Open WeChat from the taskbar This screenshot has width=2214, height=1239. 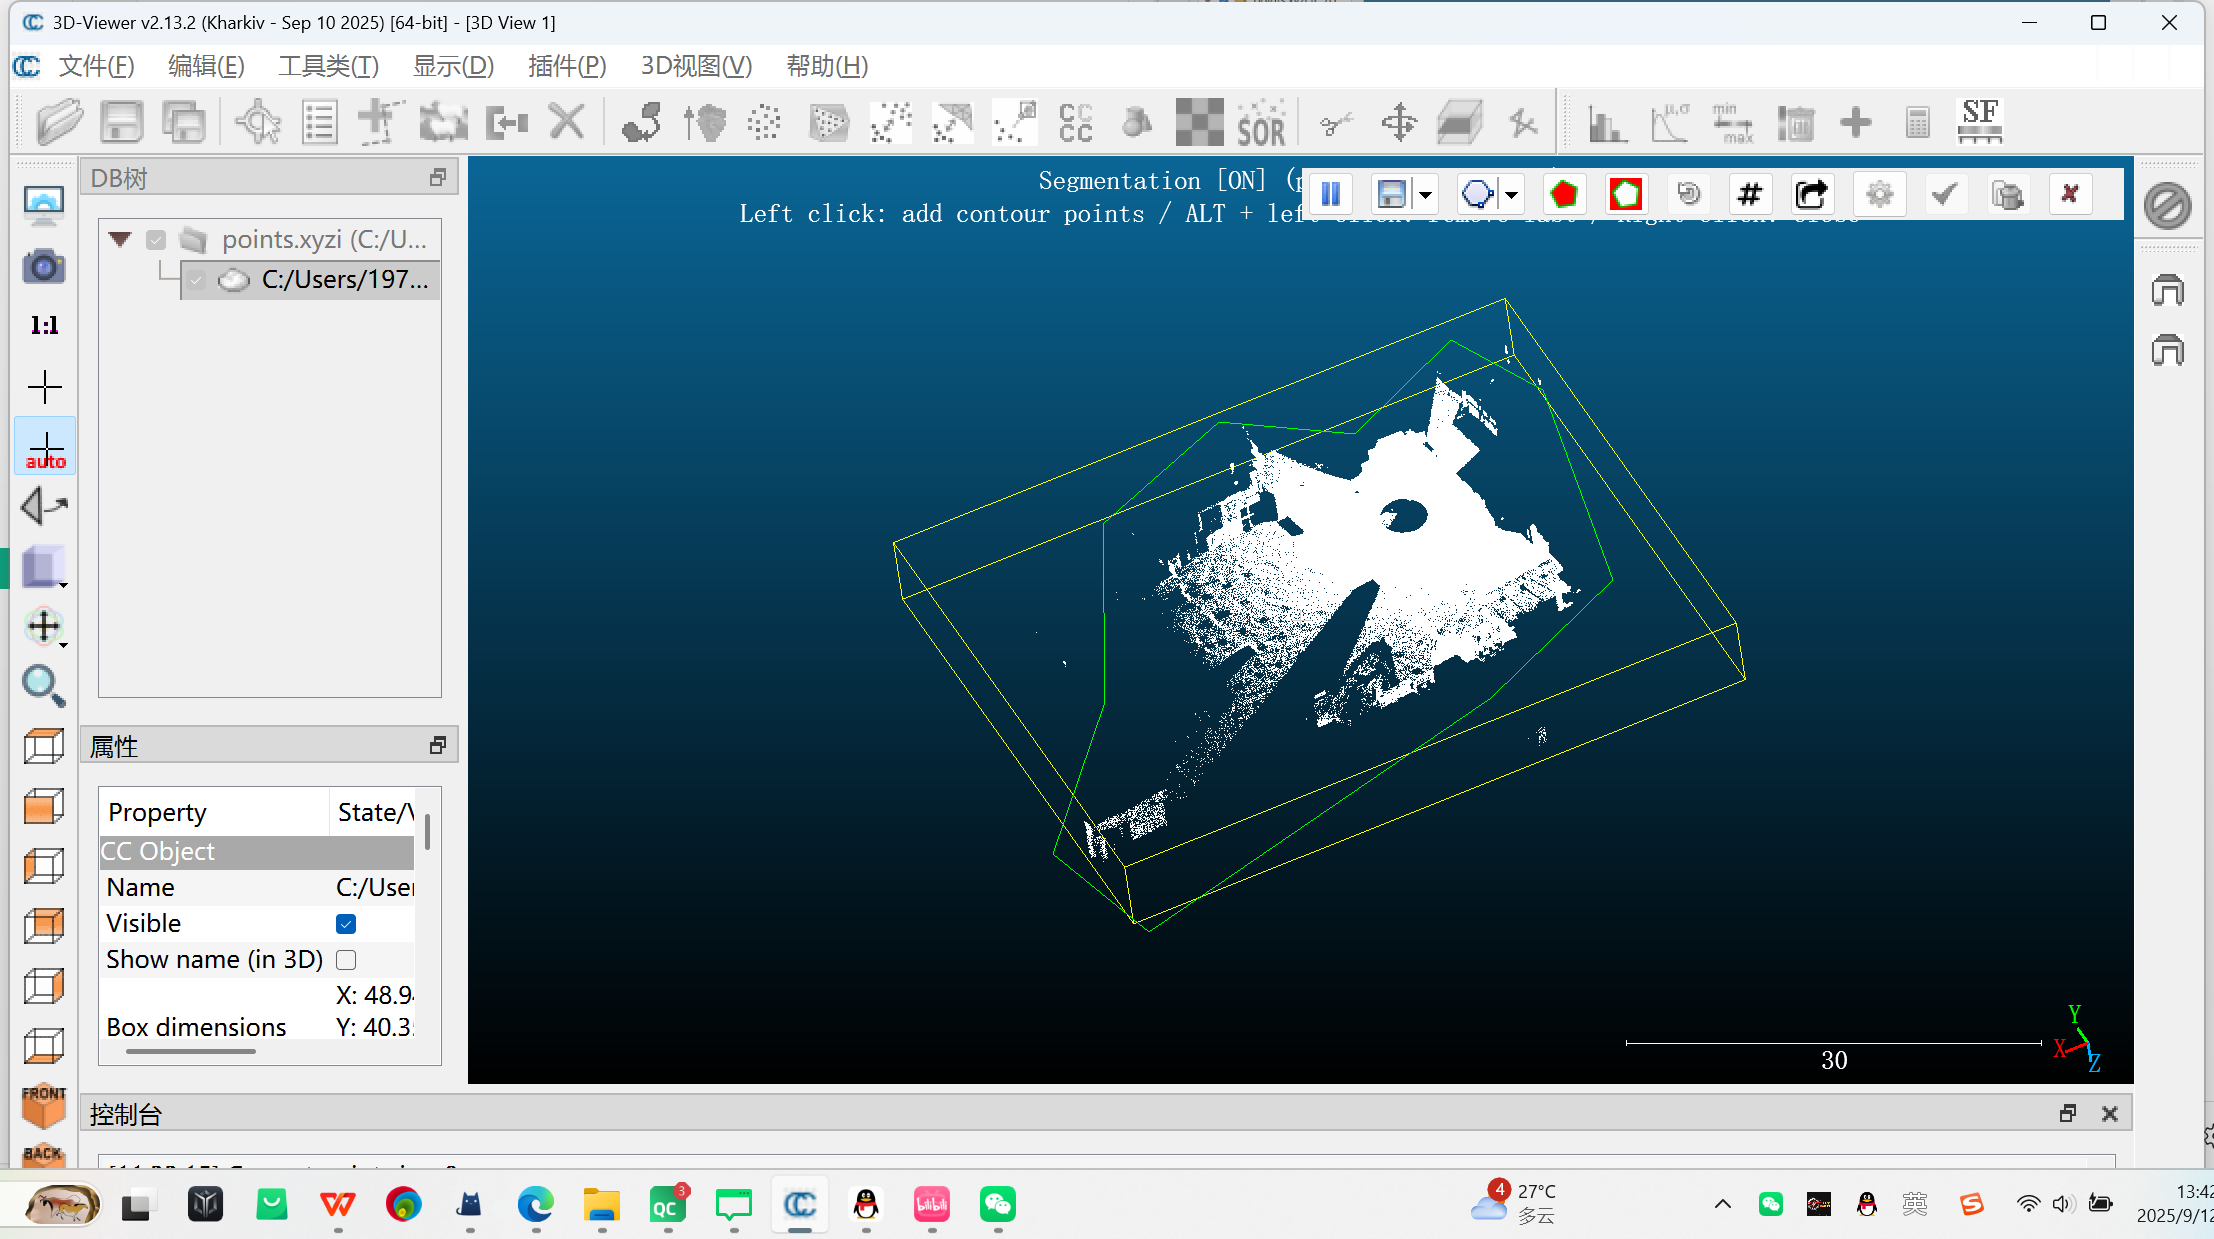click(998, 1204)
